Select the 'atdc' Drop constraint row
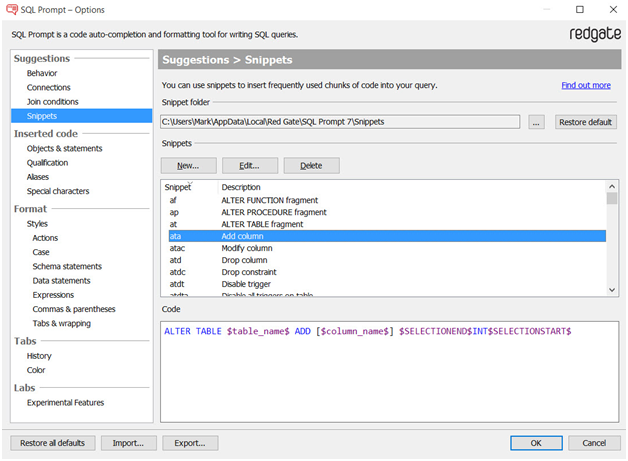Viewport: 628px width, 461px height. [x=387, y=272]
